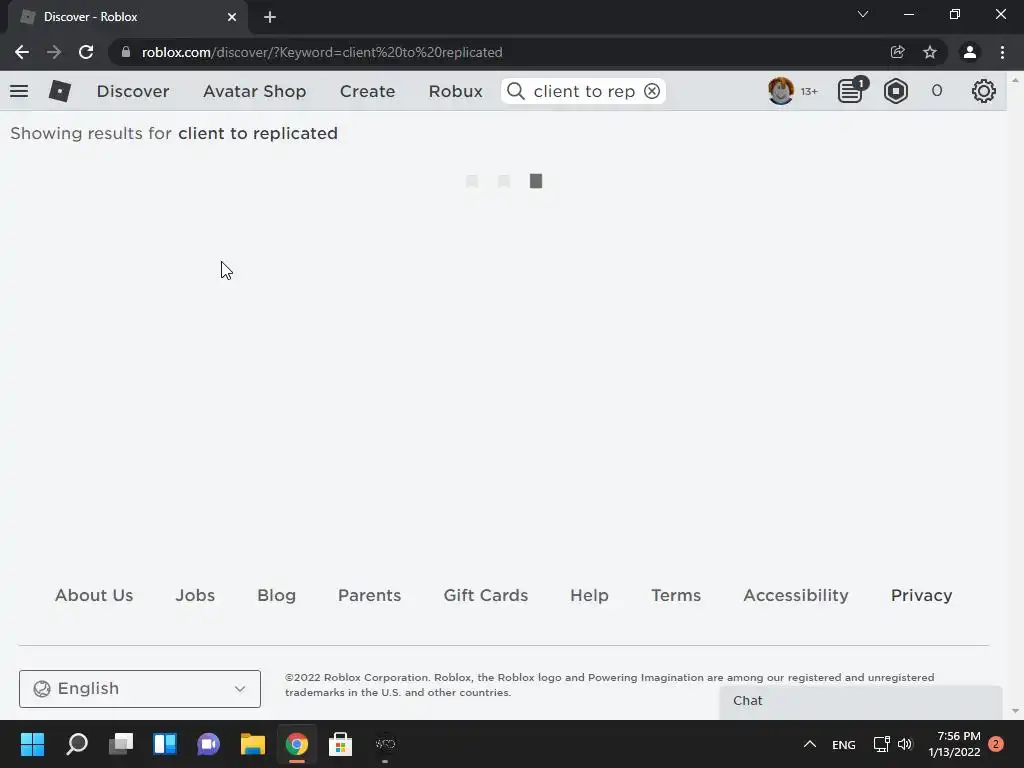
Task: Open the clock and date panel
Action: coord(954,744)
